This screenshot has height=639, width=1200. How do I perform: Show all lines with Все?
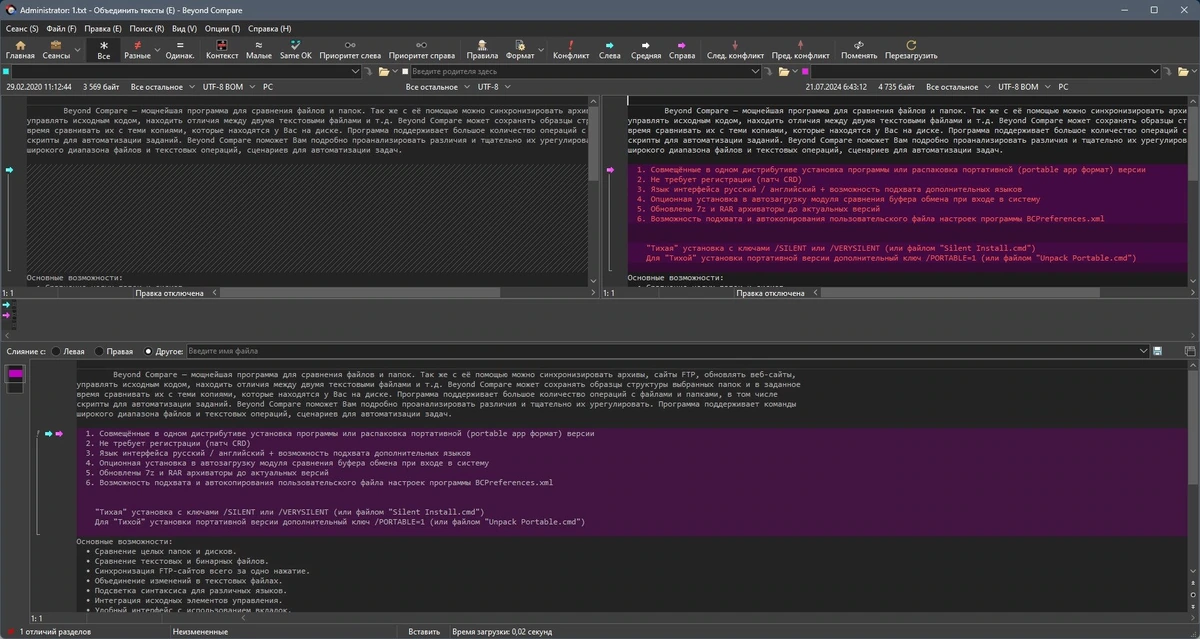tap(104, 50)
